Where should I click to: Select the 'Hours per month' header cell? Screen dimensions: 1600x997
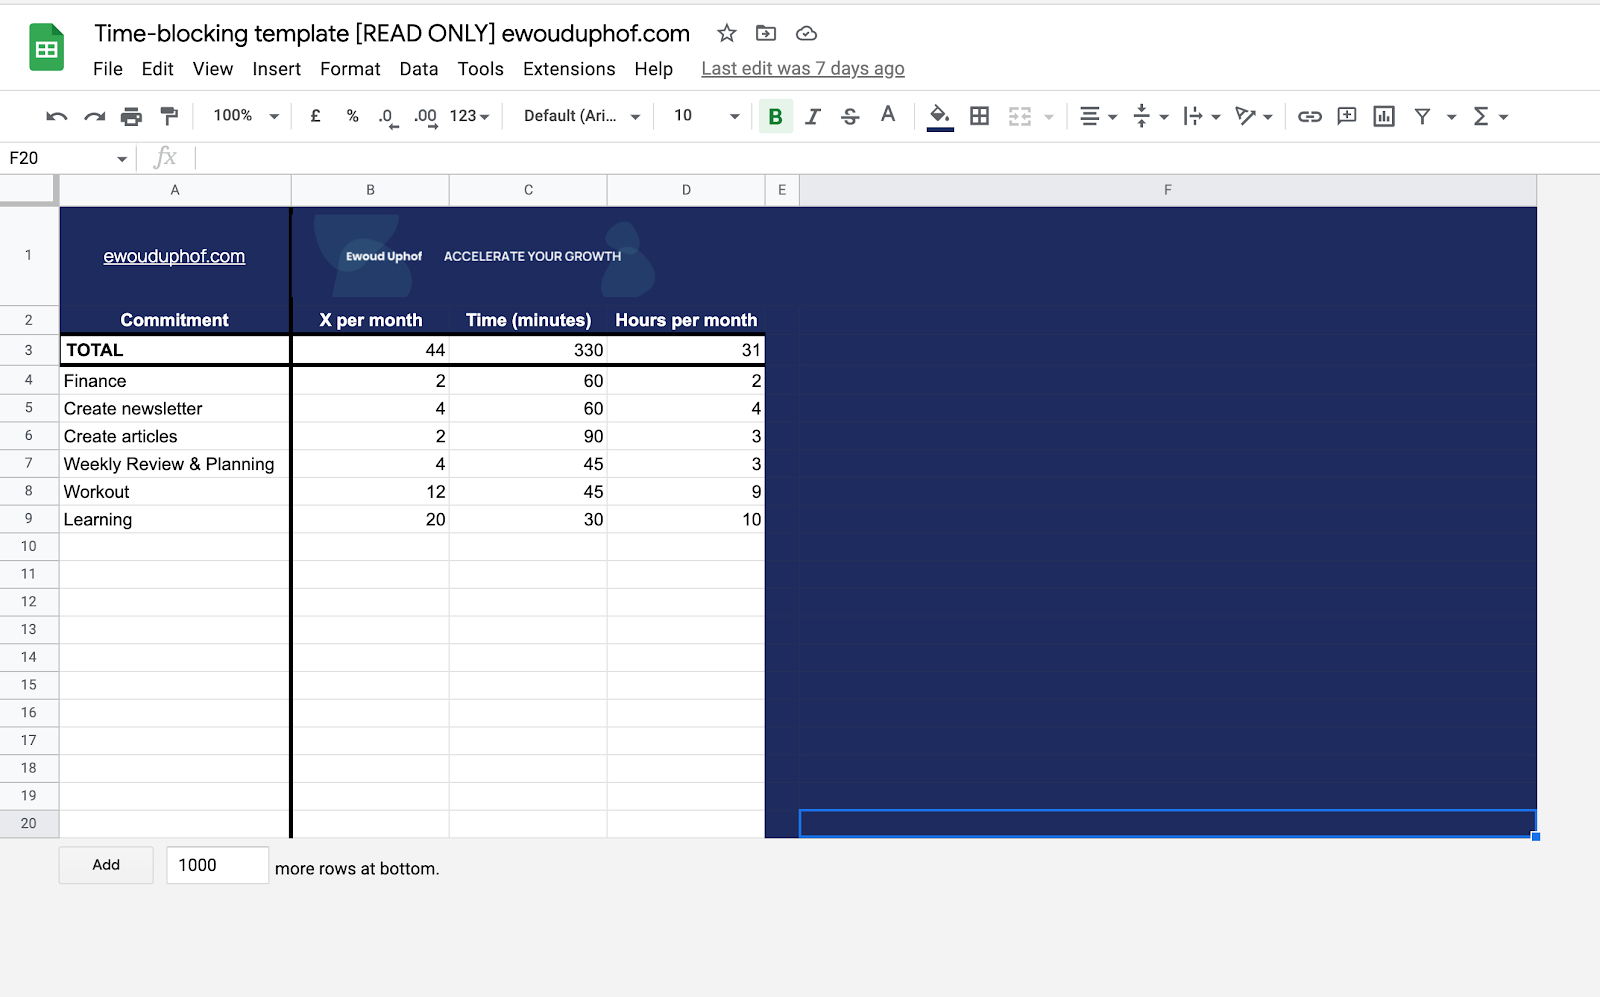[x=686, y=320]
